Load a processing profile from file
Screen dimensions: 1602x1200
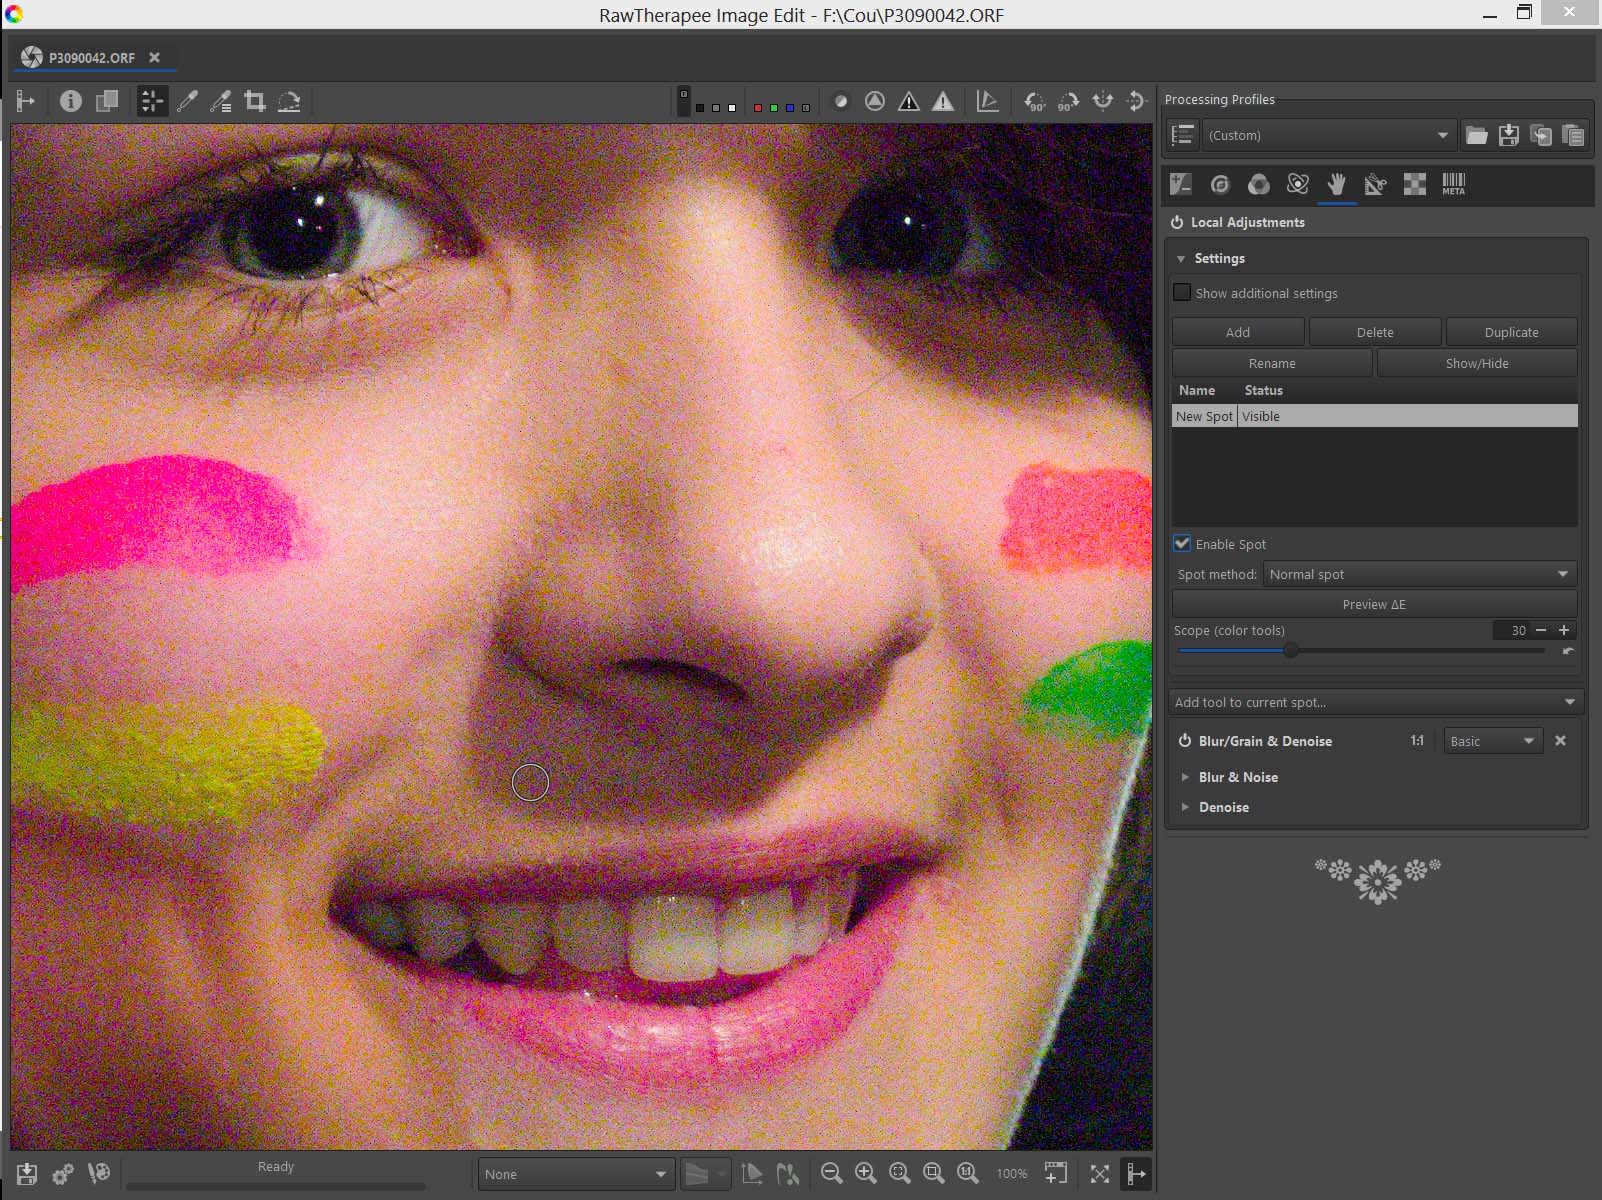(x=1476, y=135)
